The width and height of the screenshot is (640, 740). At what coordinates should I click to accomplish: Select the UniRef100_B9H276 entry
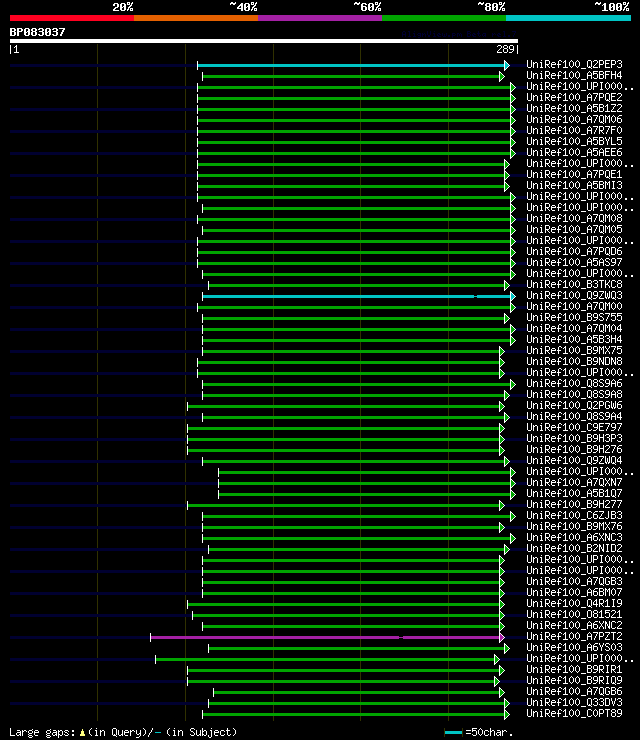click(574, 450)
